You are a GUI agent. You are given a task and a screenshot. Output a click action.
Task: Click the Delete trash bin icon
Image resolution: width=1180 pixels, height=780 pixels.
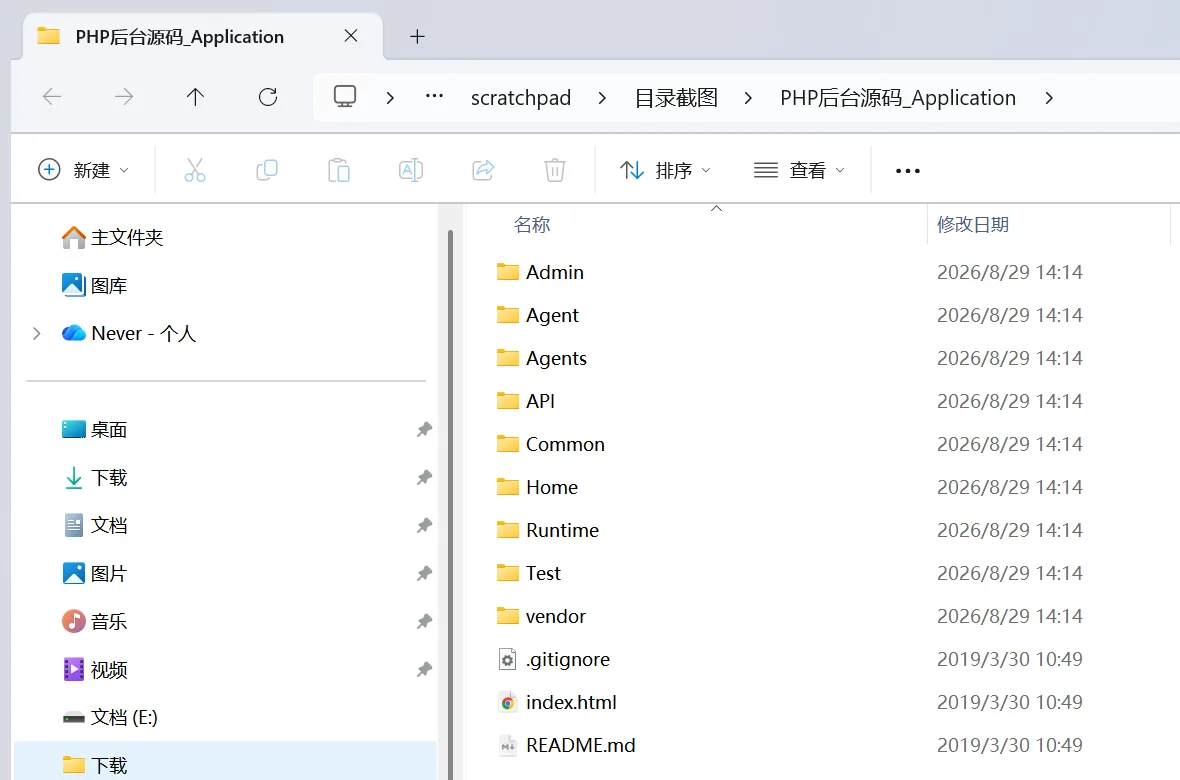[555, 170]
